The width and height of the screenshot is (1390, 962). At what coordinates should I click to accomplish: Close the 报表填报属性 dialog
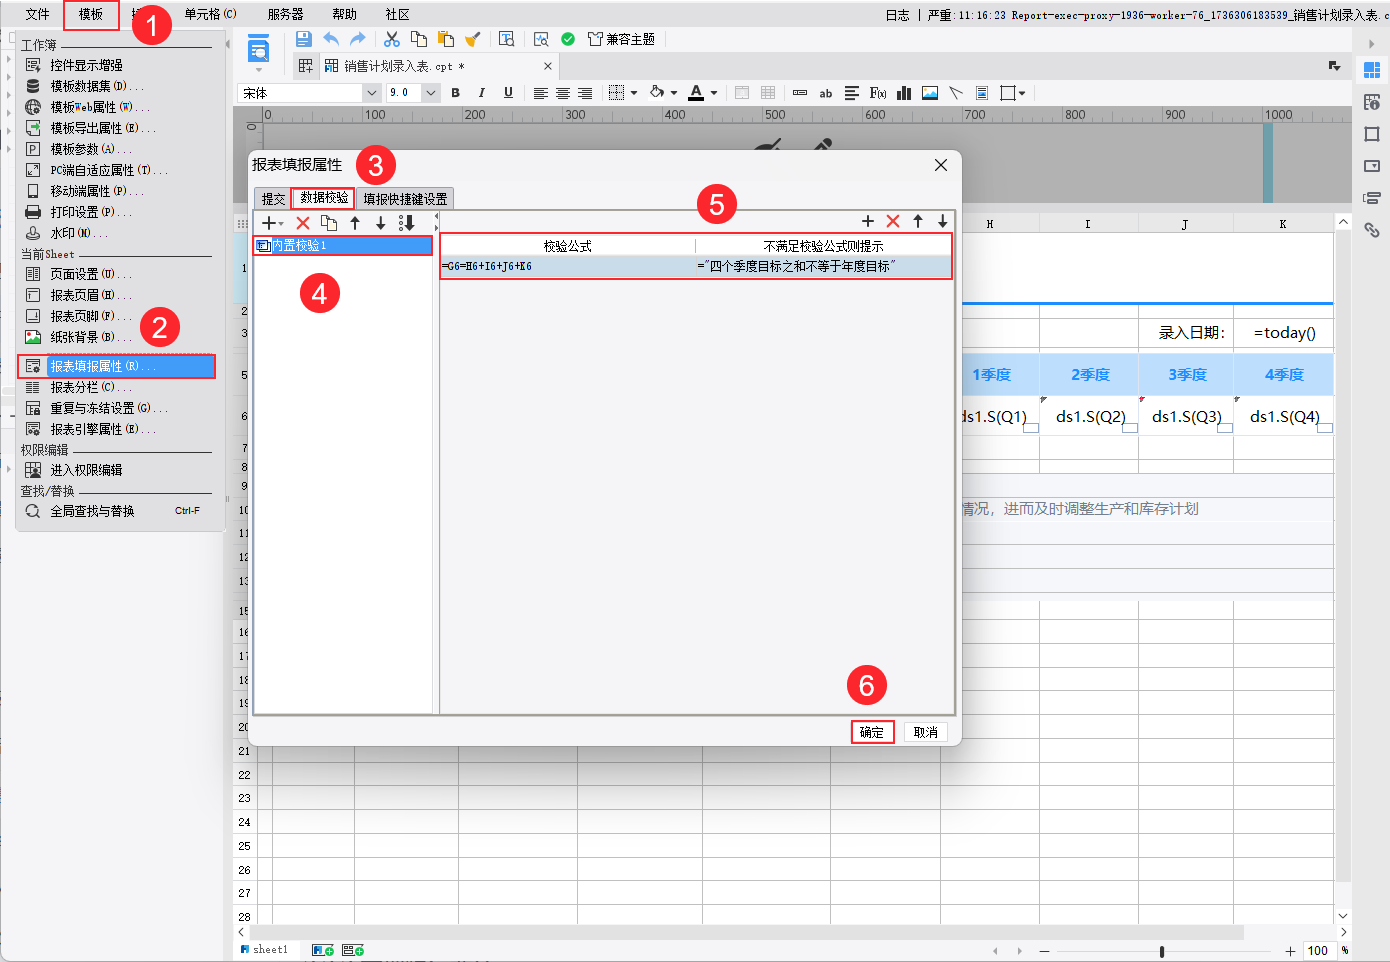pyautogui.click(x=941, y=165)
